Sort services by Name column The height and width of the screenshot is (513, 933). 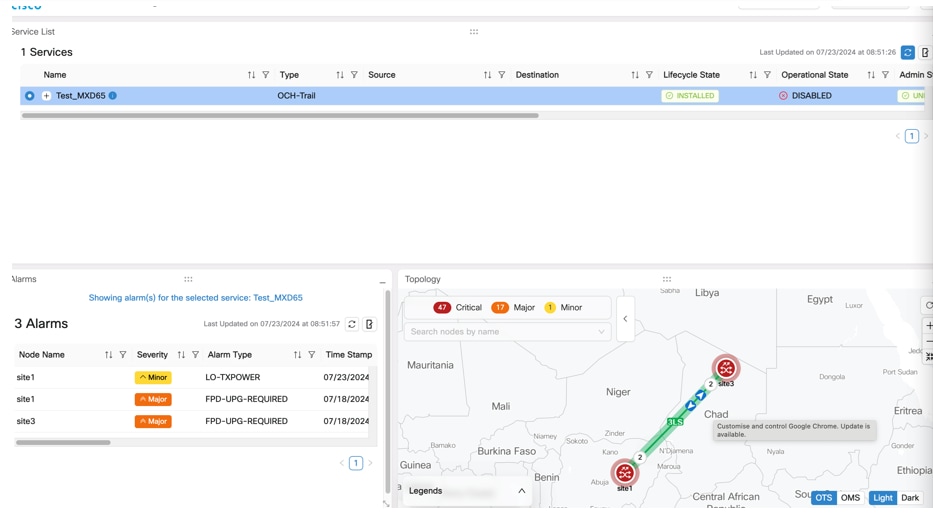point(251,75)
